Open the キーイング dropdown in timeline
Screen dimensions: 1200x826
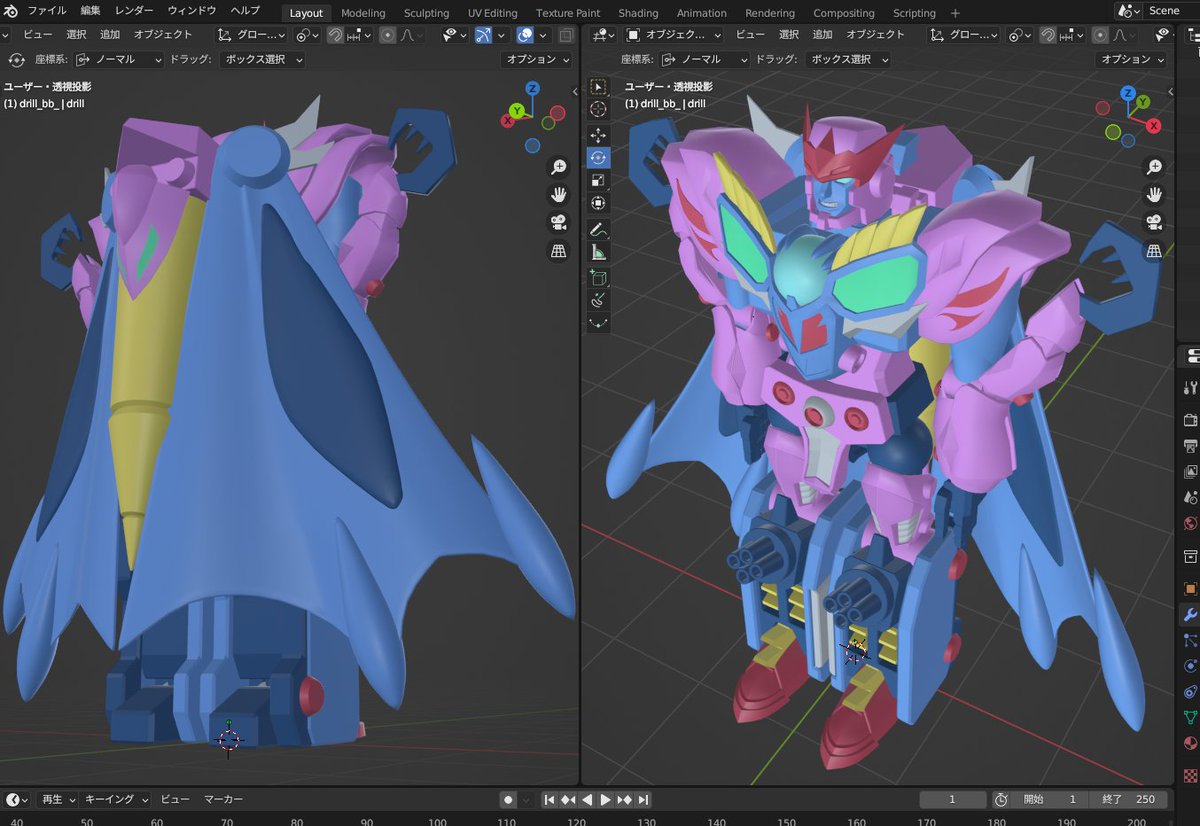115,800
